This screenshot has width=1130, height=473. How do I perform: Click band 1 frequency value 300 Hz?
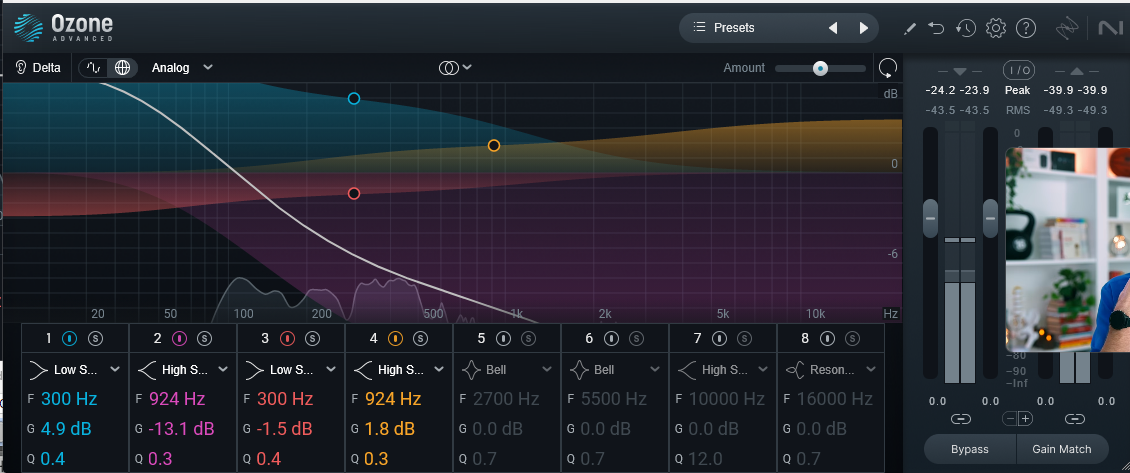coord(69,399)
